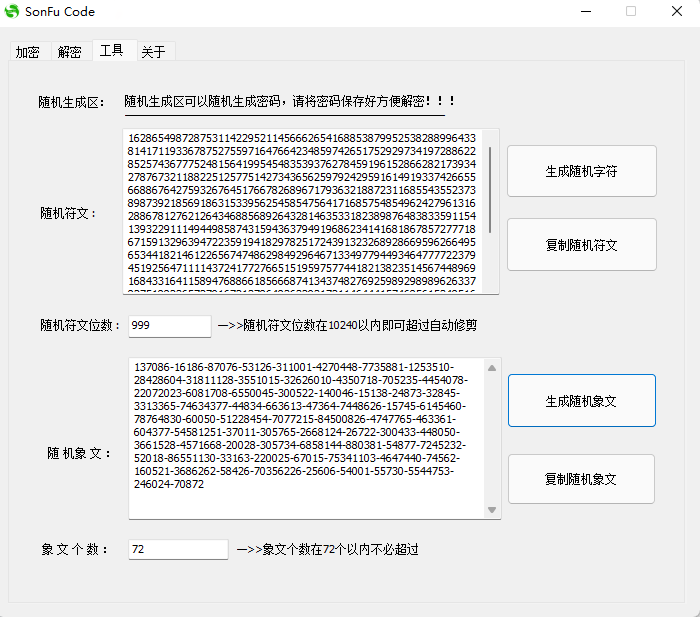Select the 工具 tab
This screenshot has height=617, width=700.
(x=112, y=51)
